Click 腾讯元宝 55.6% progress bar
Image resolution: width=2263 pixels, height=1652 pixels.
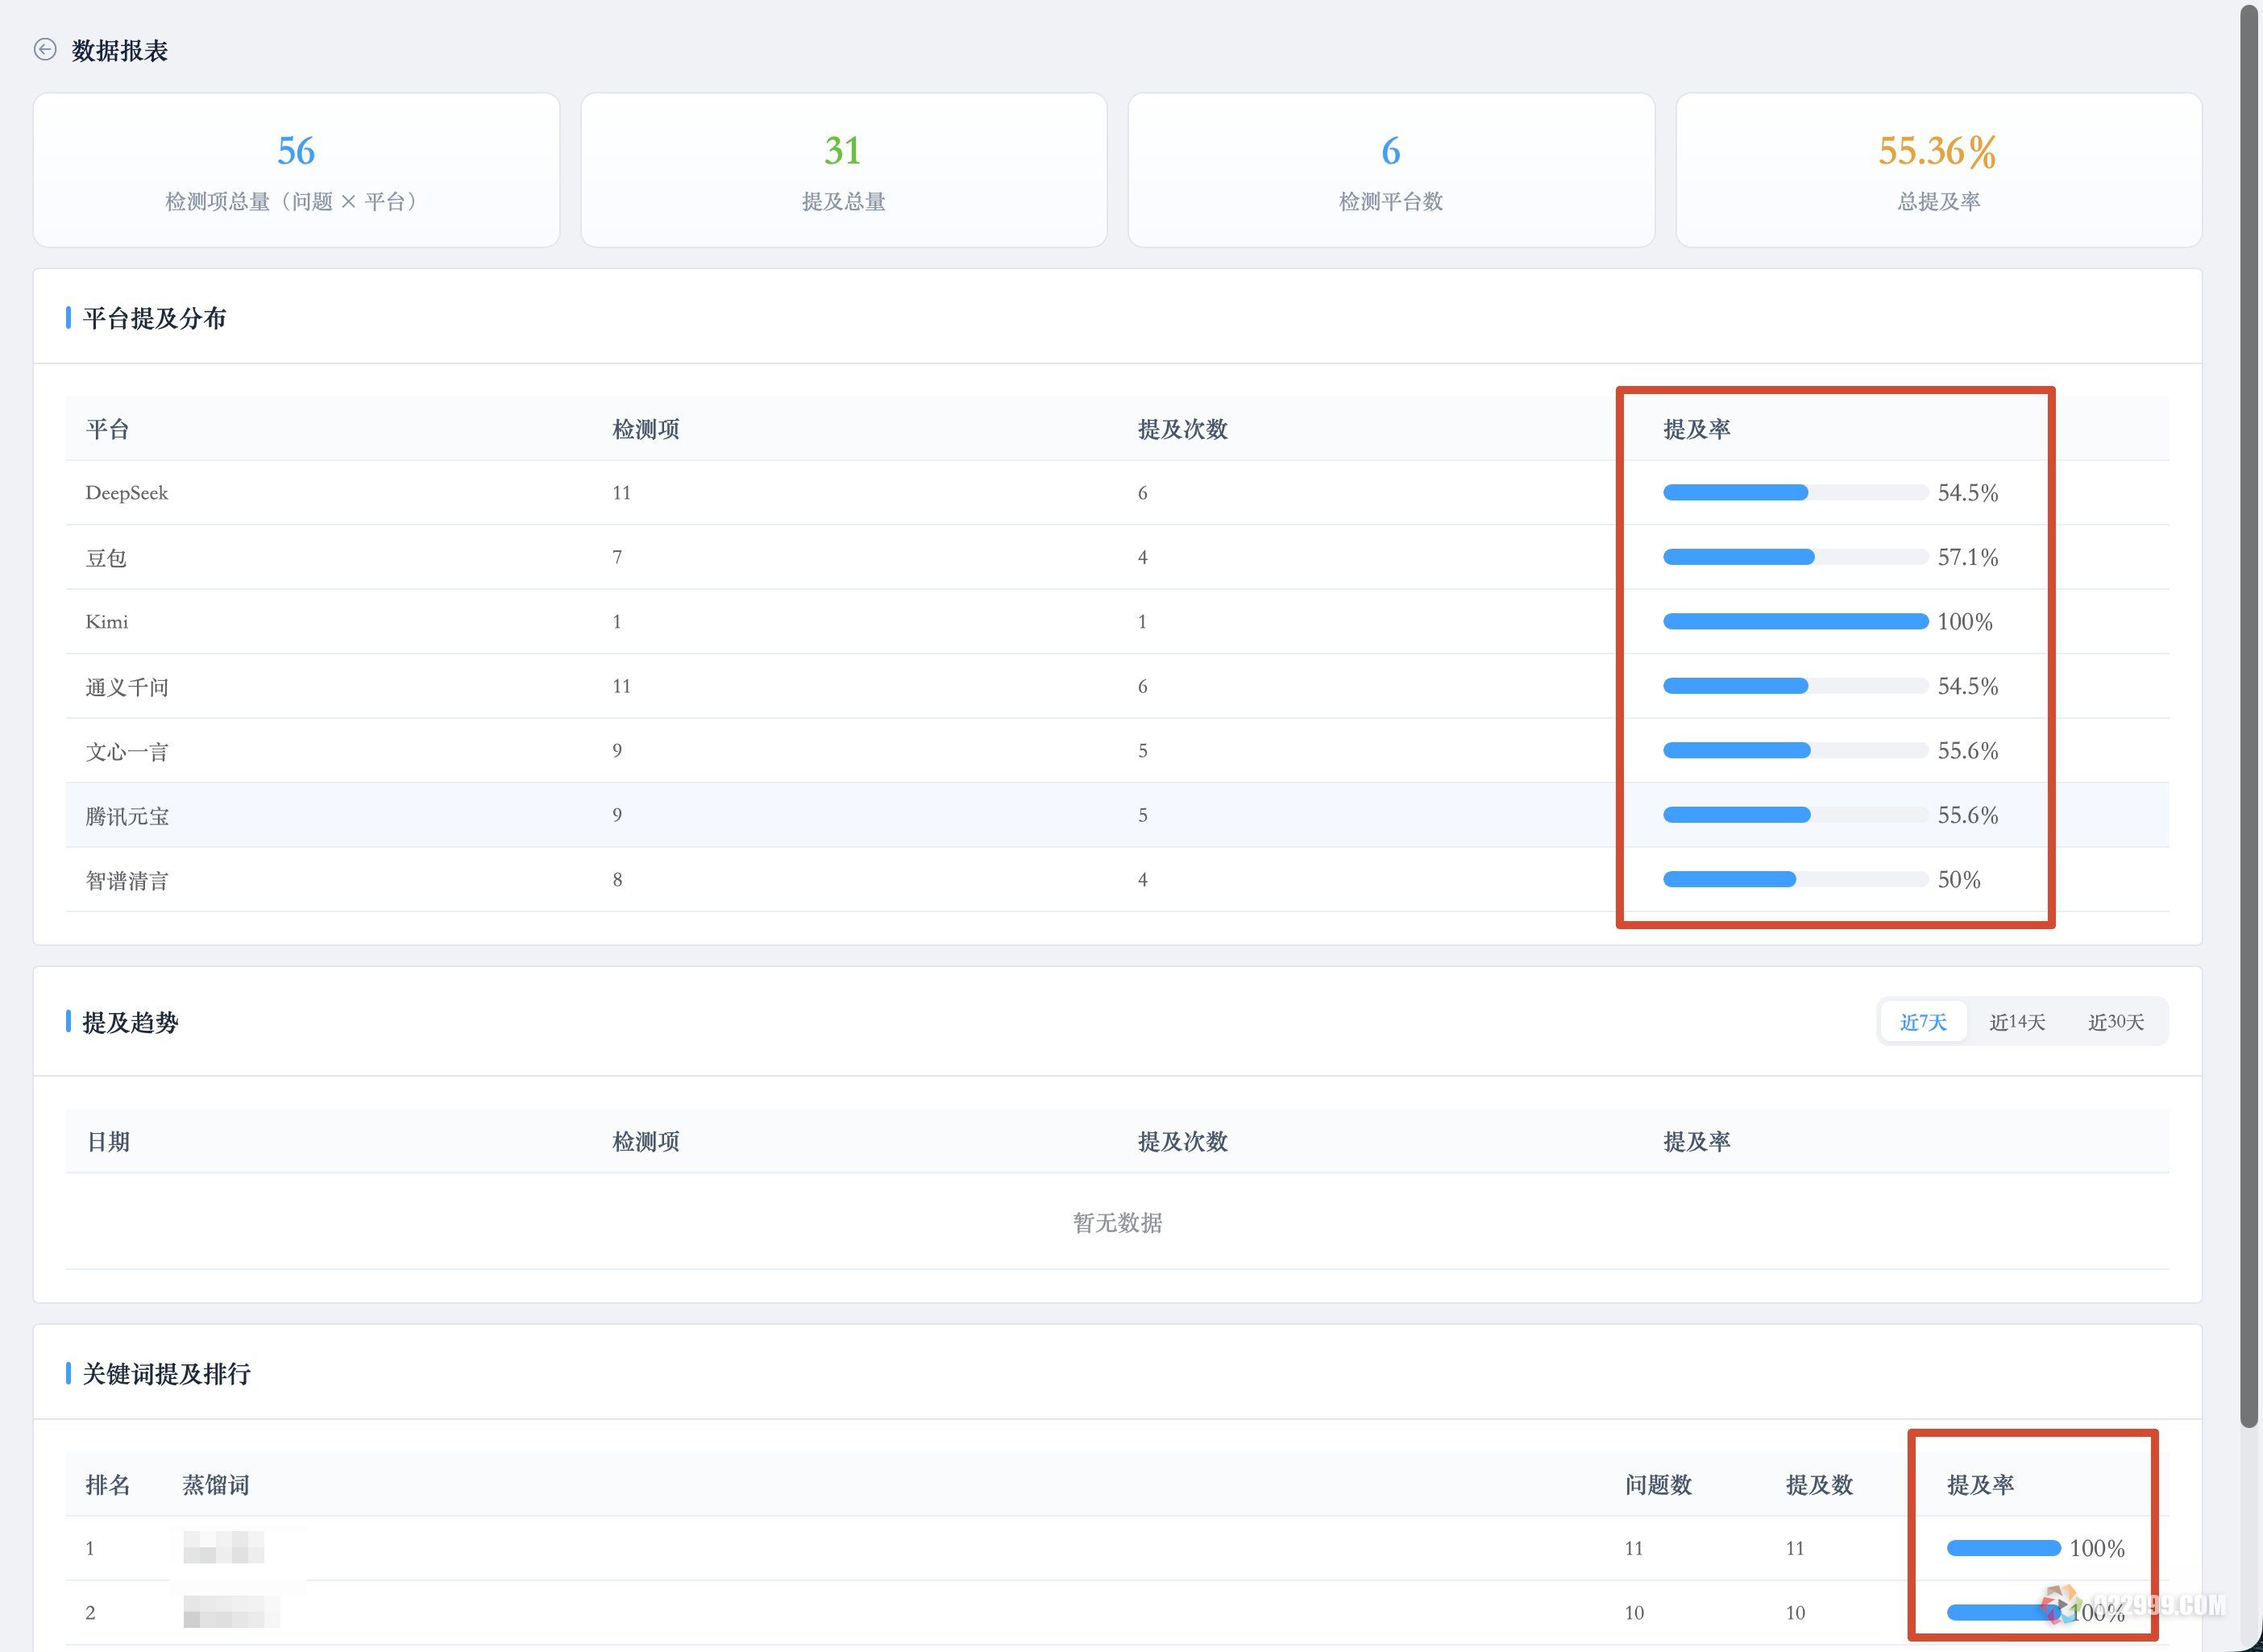click(1795, 815)
